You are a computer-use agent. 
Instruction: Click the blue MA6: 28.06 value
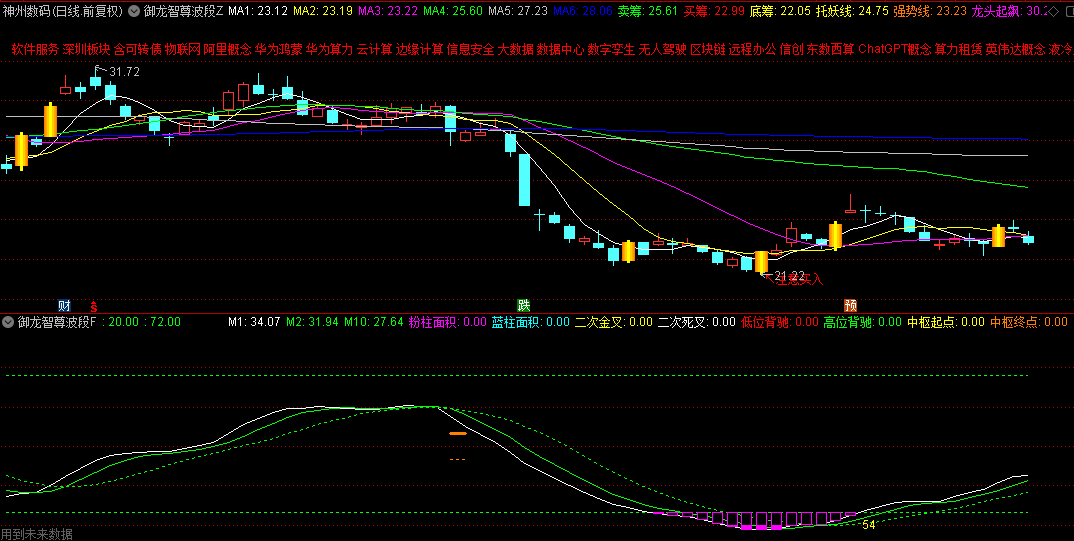(583, 11)
